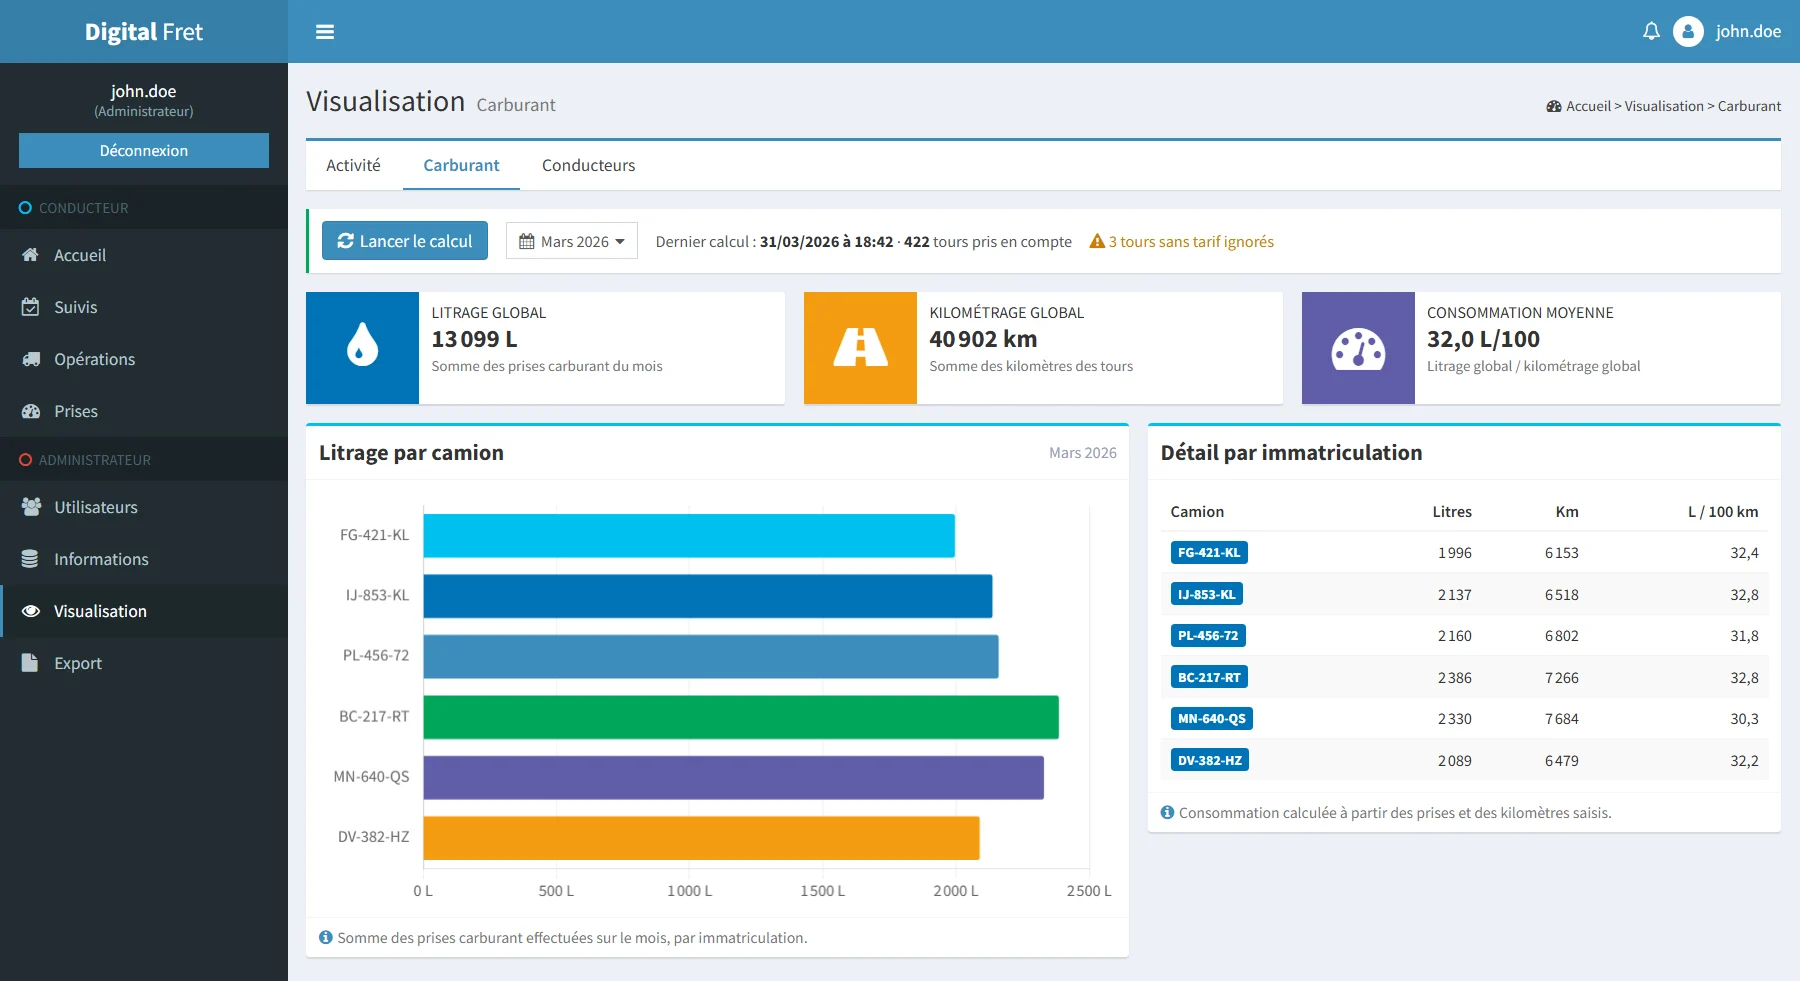Click the 7 266 km value for BC-217-RT
The width and height of the screenshot is (1800, 981).
pos(1562,677)
